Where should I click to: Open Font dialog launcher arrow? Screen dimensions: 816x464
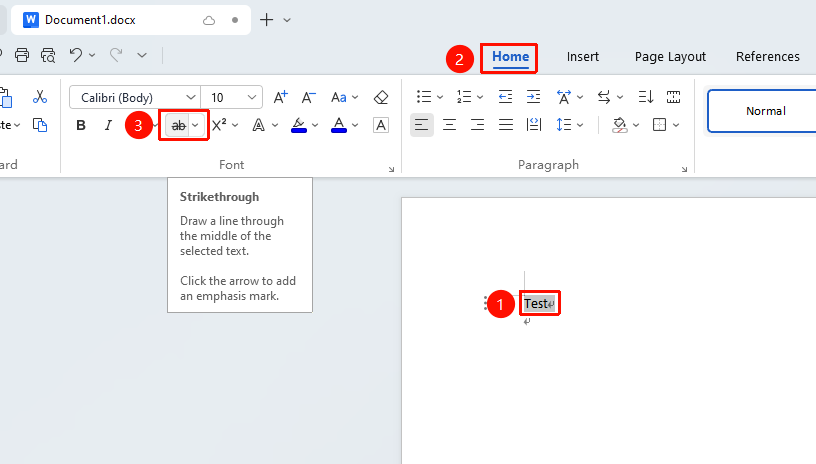(391, 169)
